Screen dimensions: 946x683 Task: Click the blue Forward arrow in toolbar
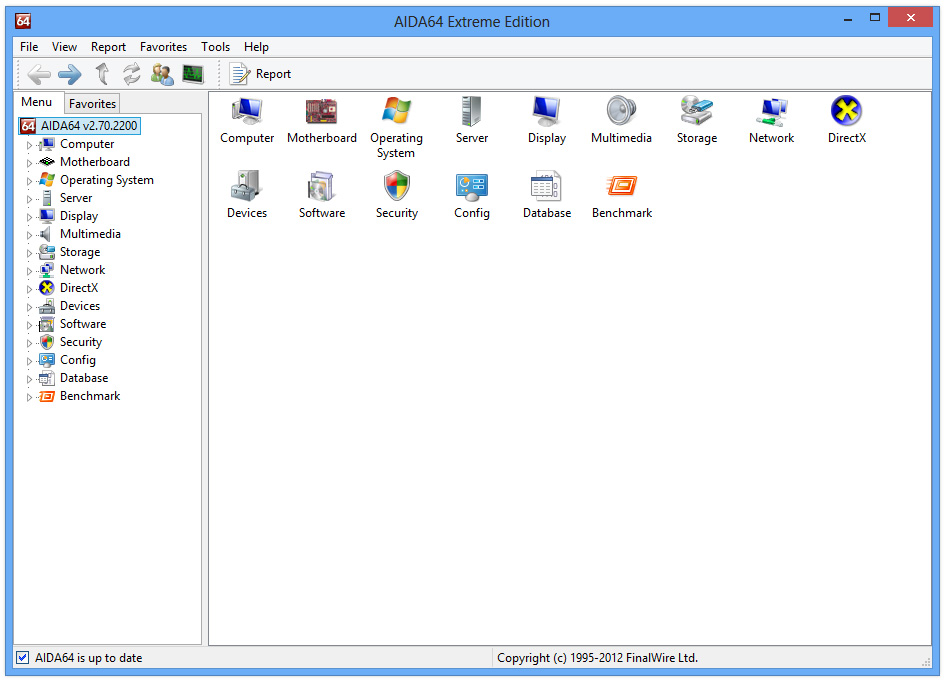coord(69,73)
